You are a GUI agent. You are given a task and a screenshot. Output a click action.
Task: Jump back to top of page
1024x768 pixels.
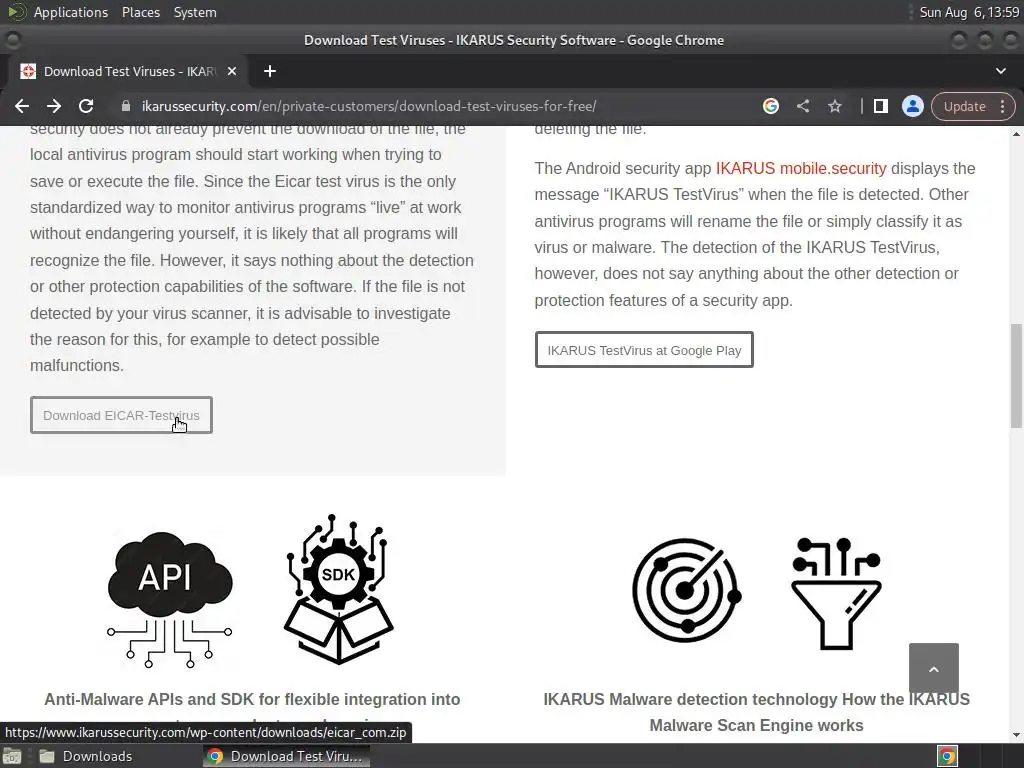(x=934, y=667)
